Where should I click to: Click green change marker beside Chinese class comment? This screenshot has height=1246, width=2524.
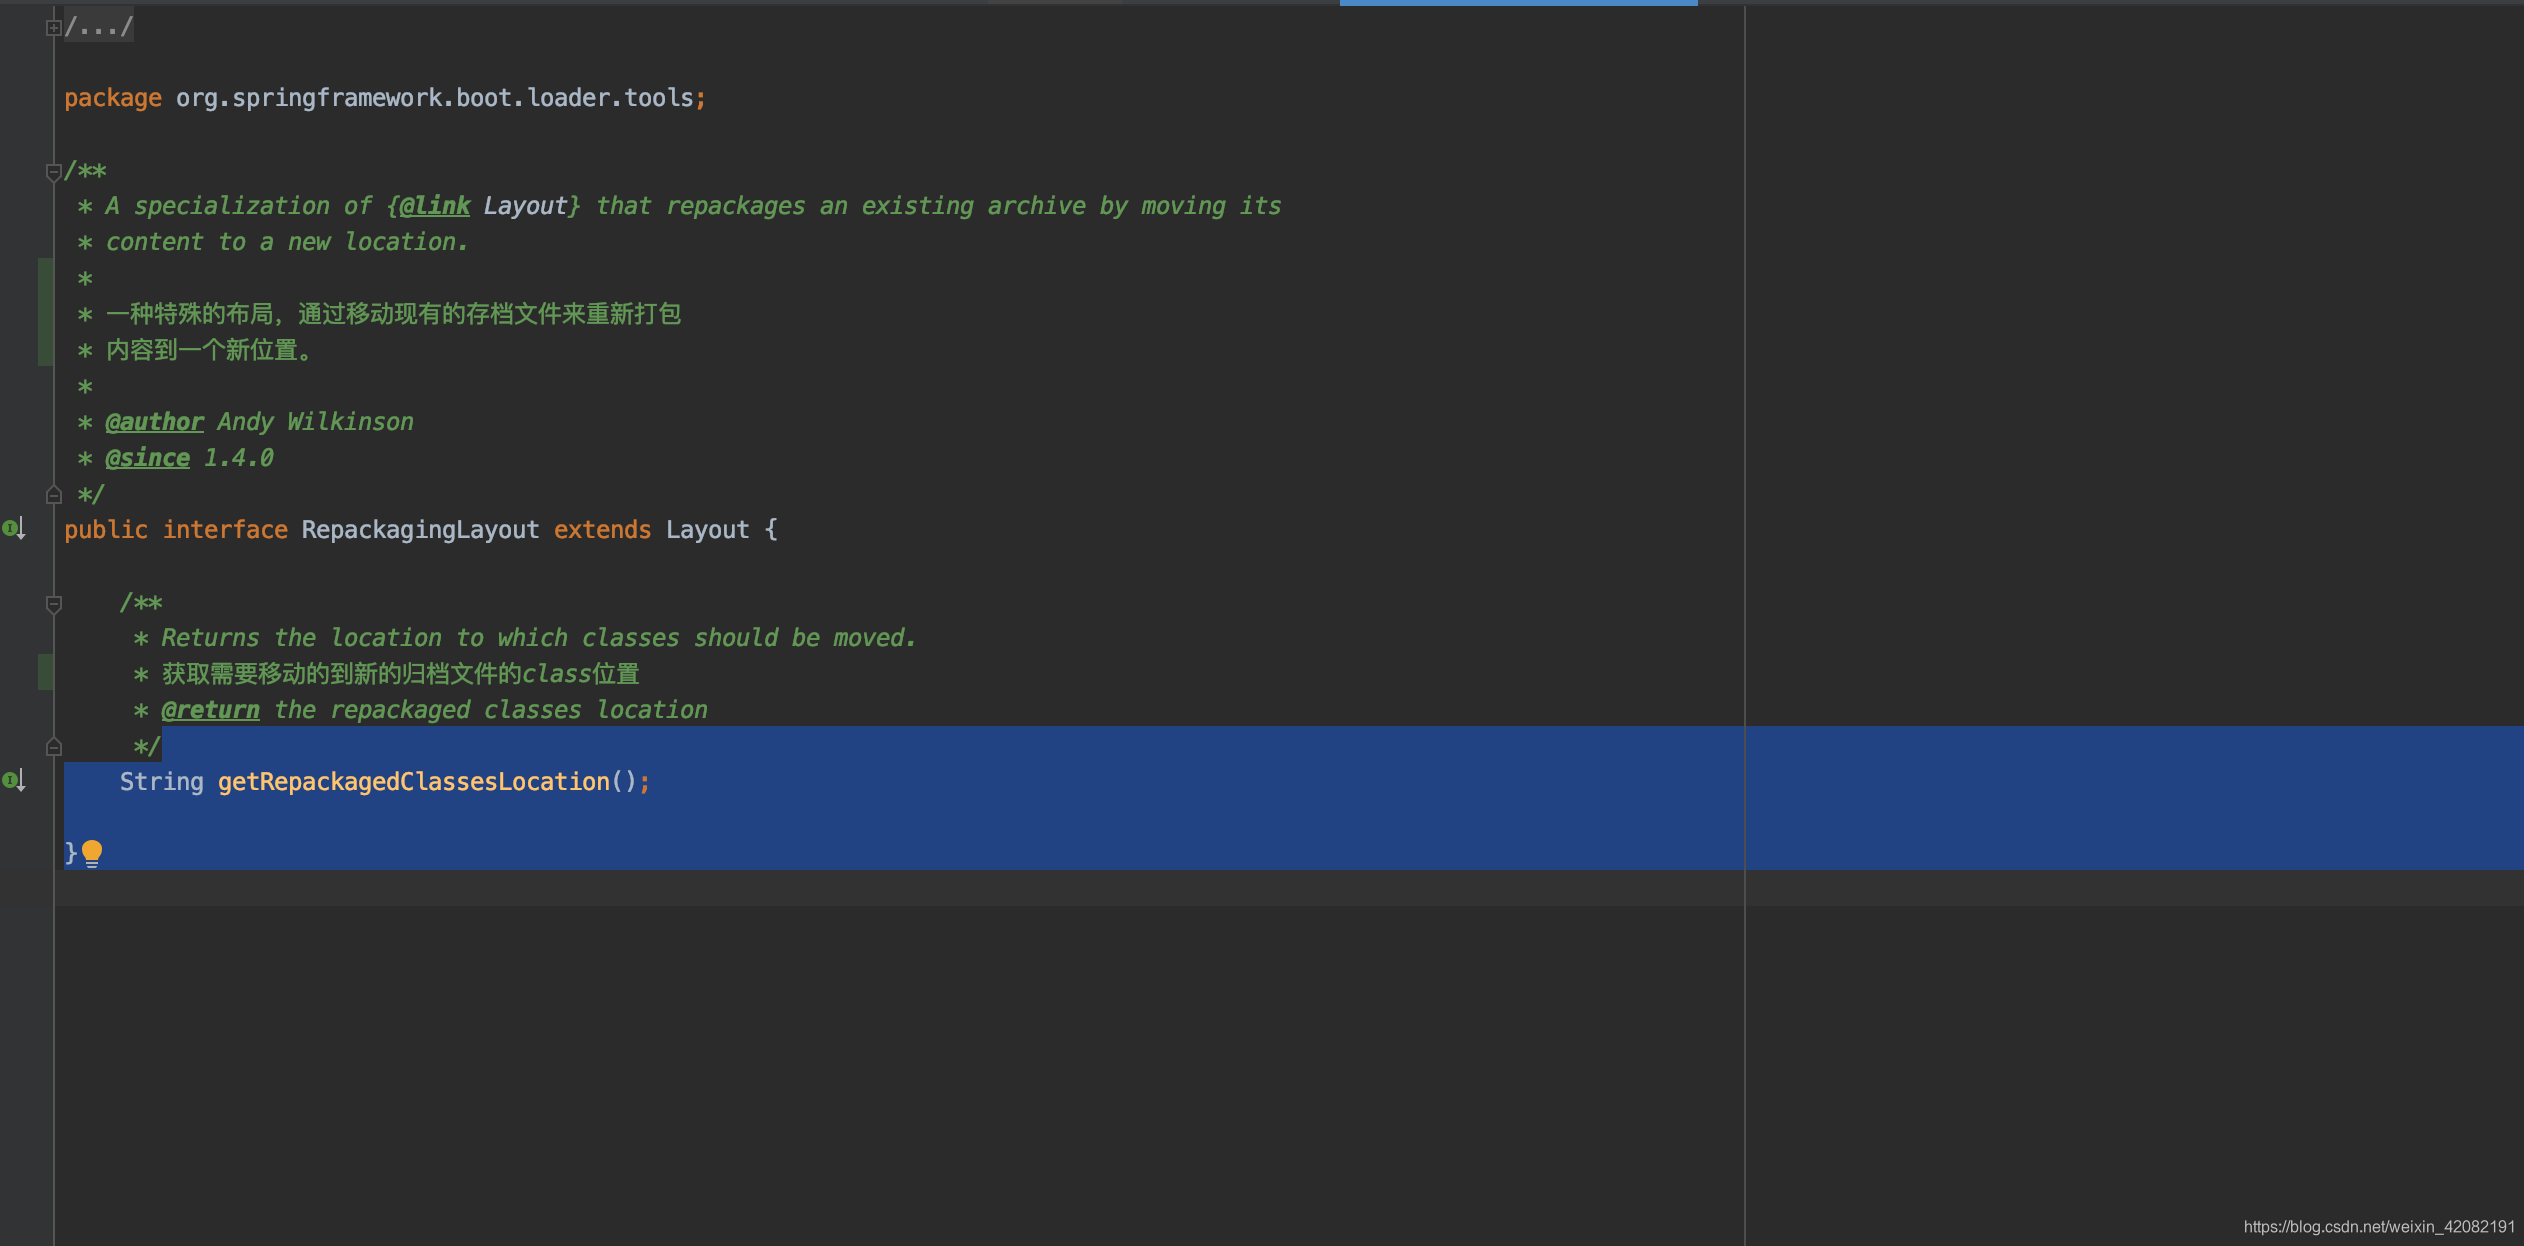[x=45, y=312]
